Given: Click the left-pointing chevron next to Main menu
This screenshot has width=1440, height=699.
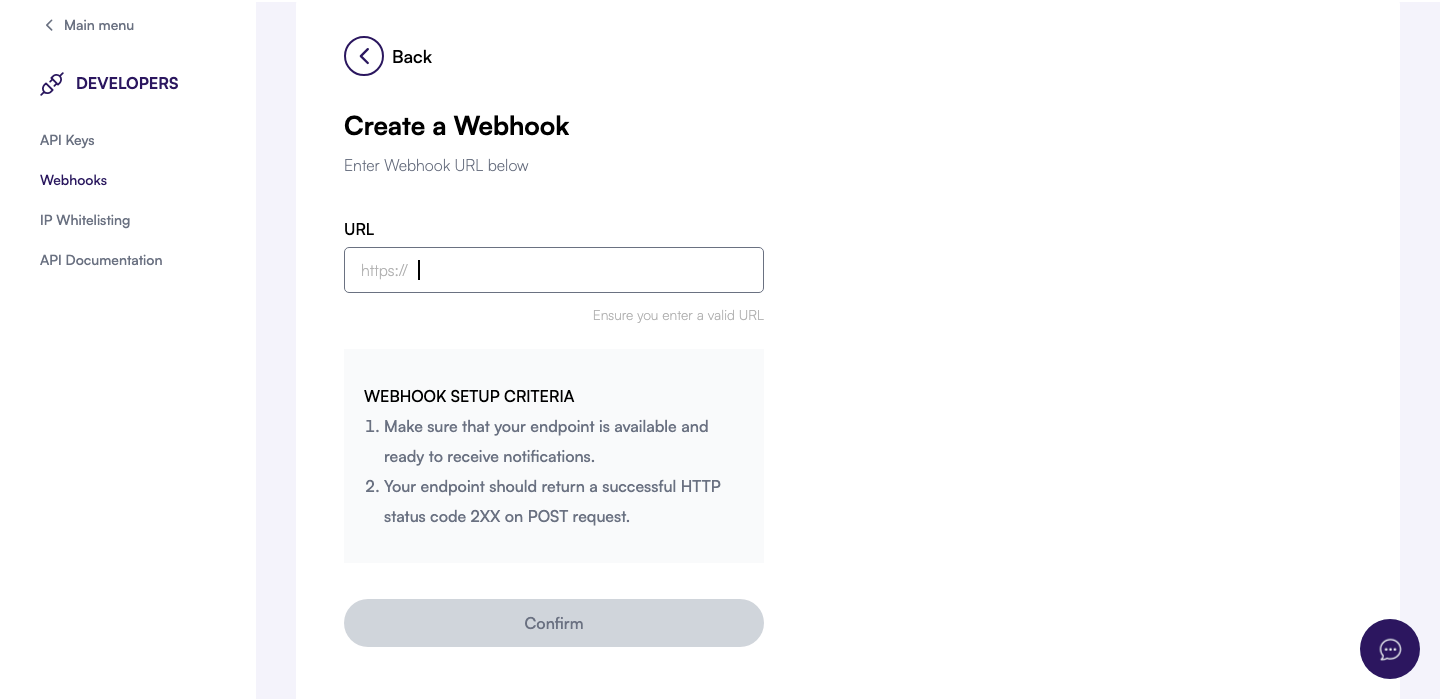Looking at the screenshot, I should (x=50, y=25).
